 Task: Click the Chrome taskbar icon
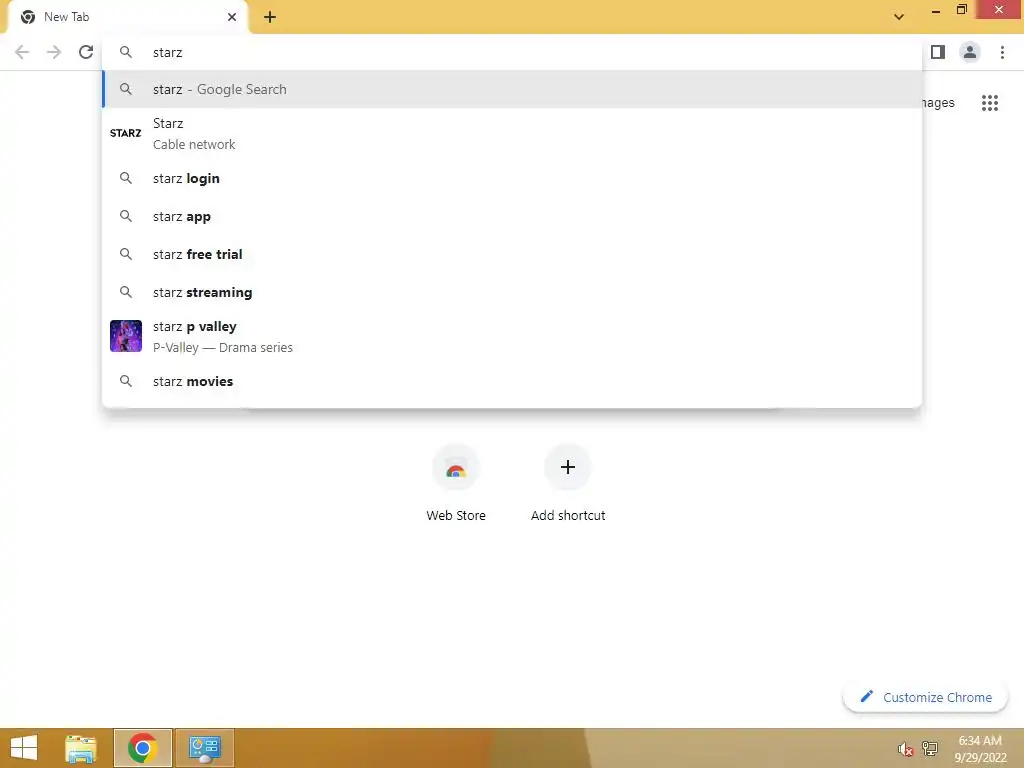tap(142, 748)
